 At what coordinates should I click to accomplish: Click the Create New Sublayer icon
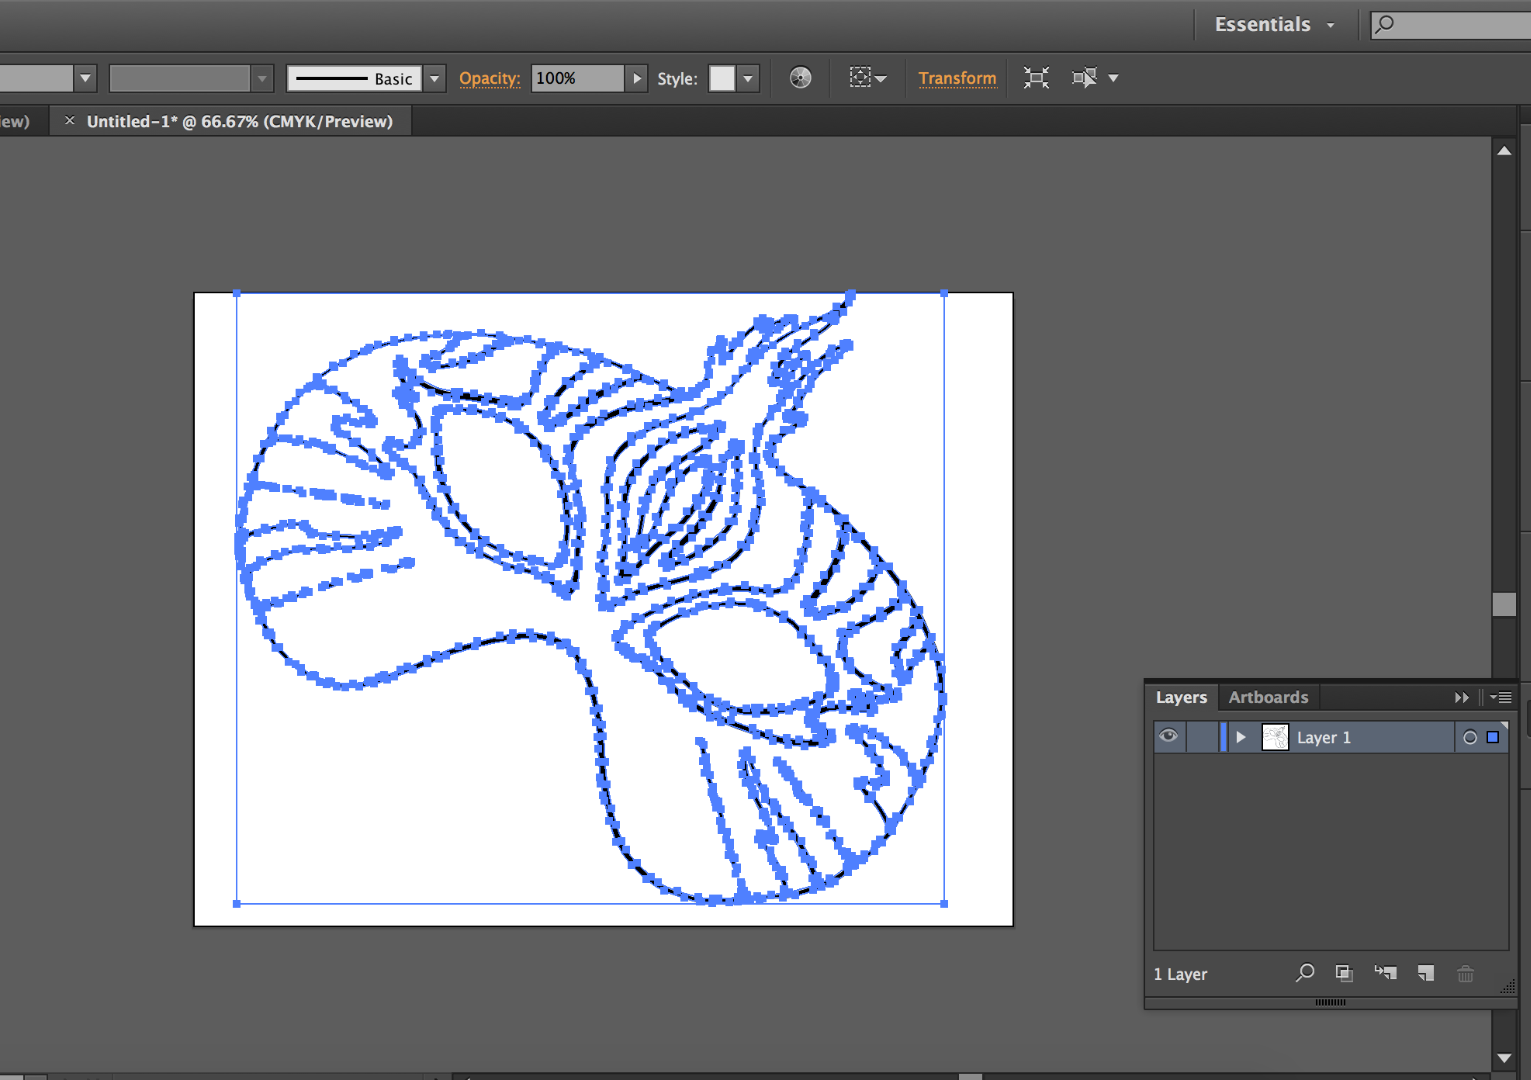click(x=1385, y=973)
